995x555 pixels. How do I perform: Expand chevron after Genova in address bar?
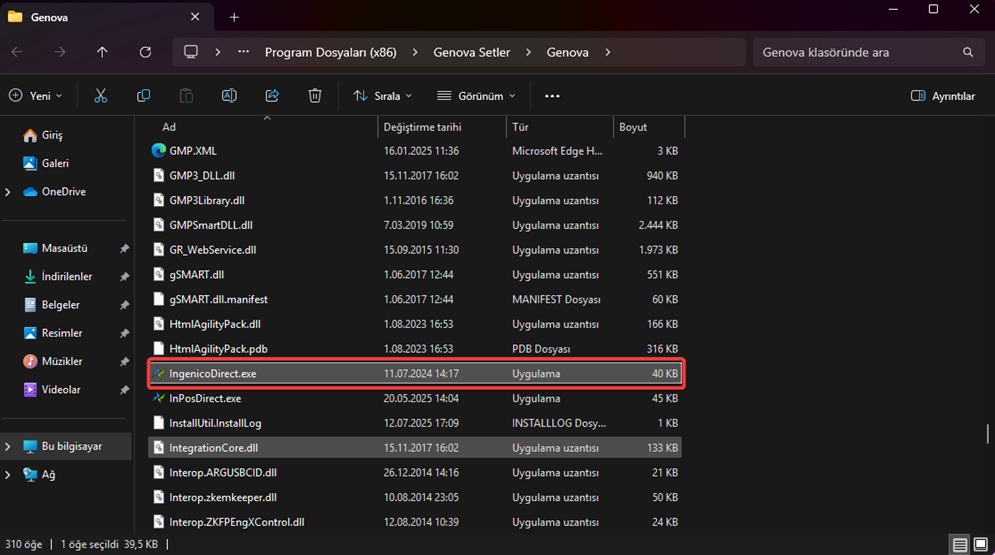pyautogui.click(x=607, y=52)
